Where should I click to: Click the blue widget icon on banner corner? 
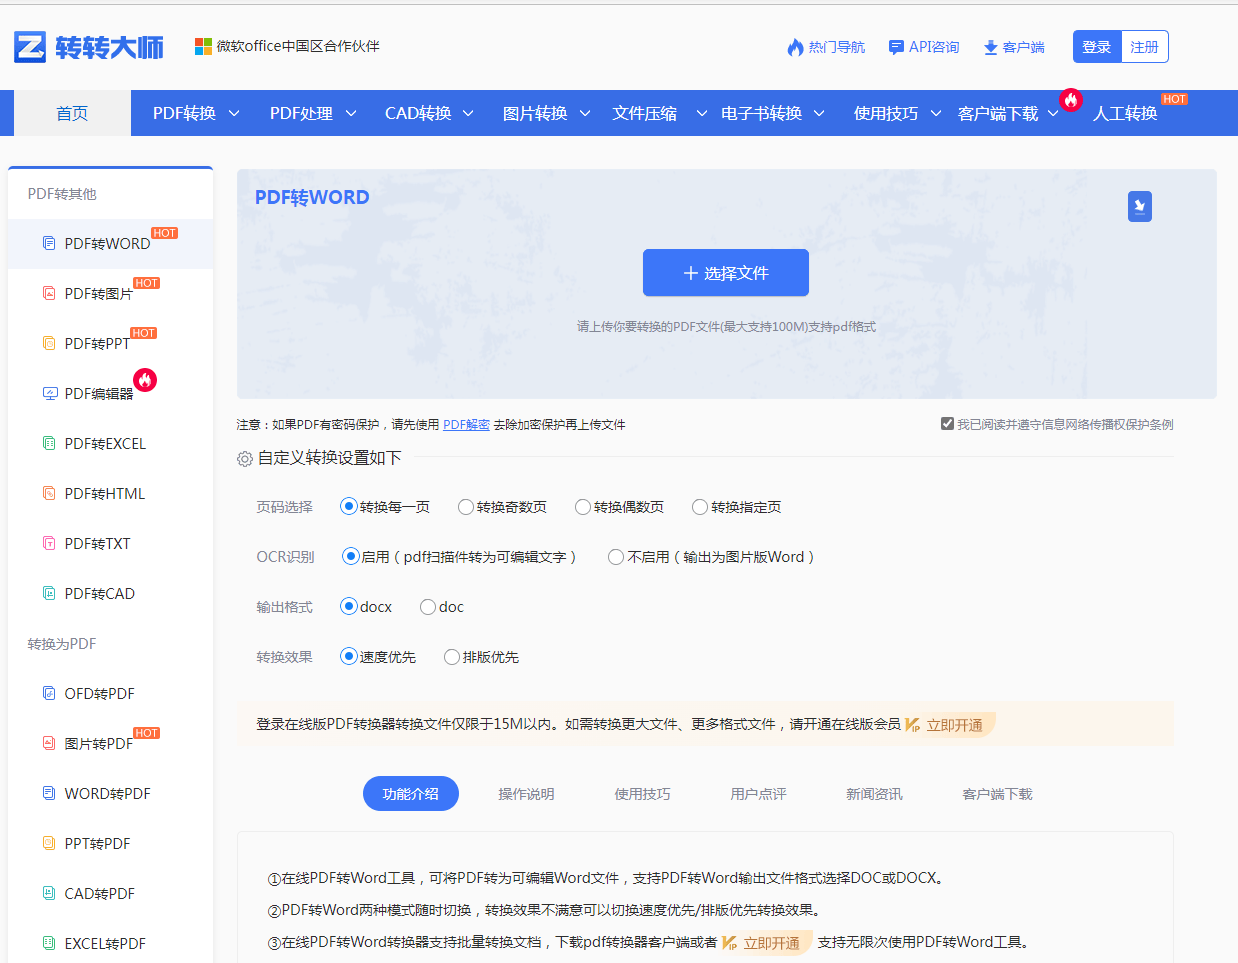pos(1139,206)
